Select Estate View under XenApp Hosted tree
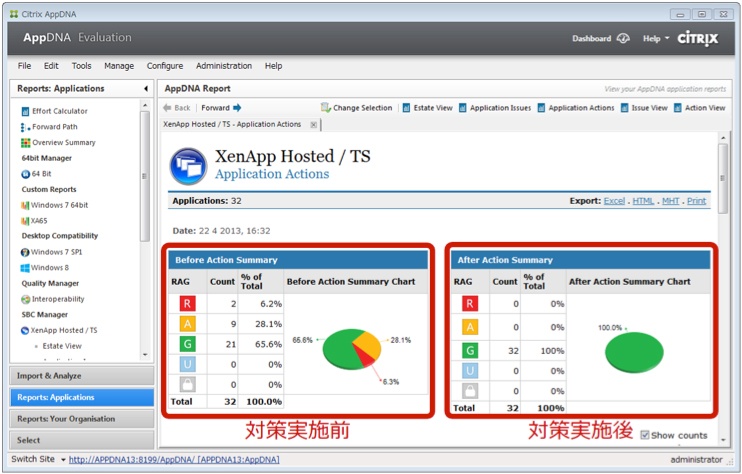 (62, 346)
